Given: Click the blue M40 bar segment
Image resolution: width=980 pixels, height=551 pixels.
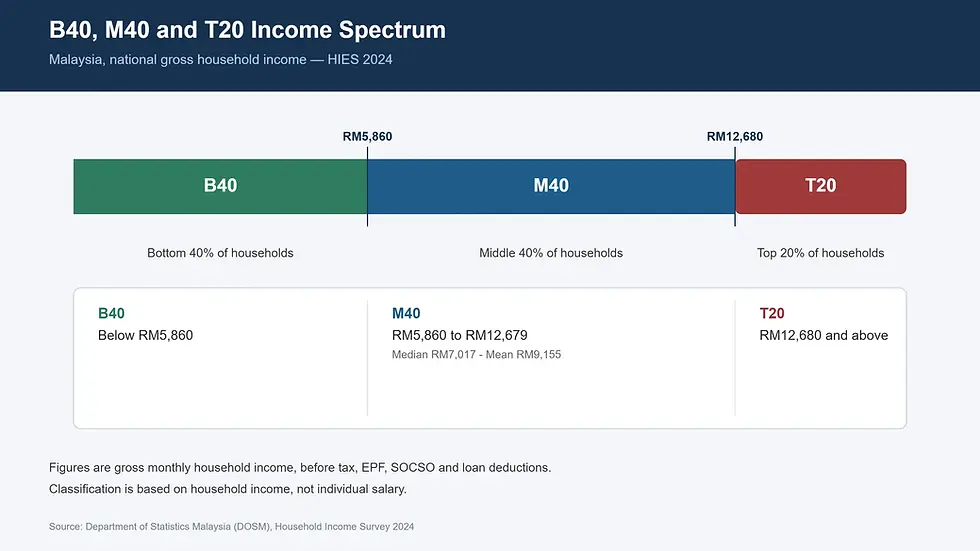Looking at the screenshot, I should click(x=551, y=186).
